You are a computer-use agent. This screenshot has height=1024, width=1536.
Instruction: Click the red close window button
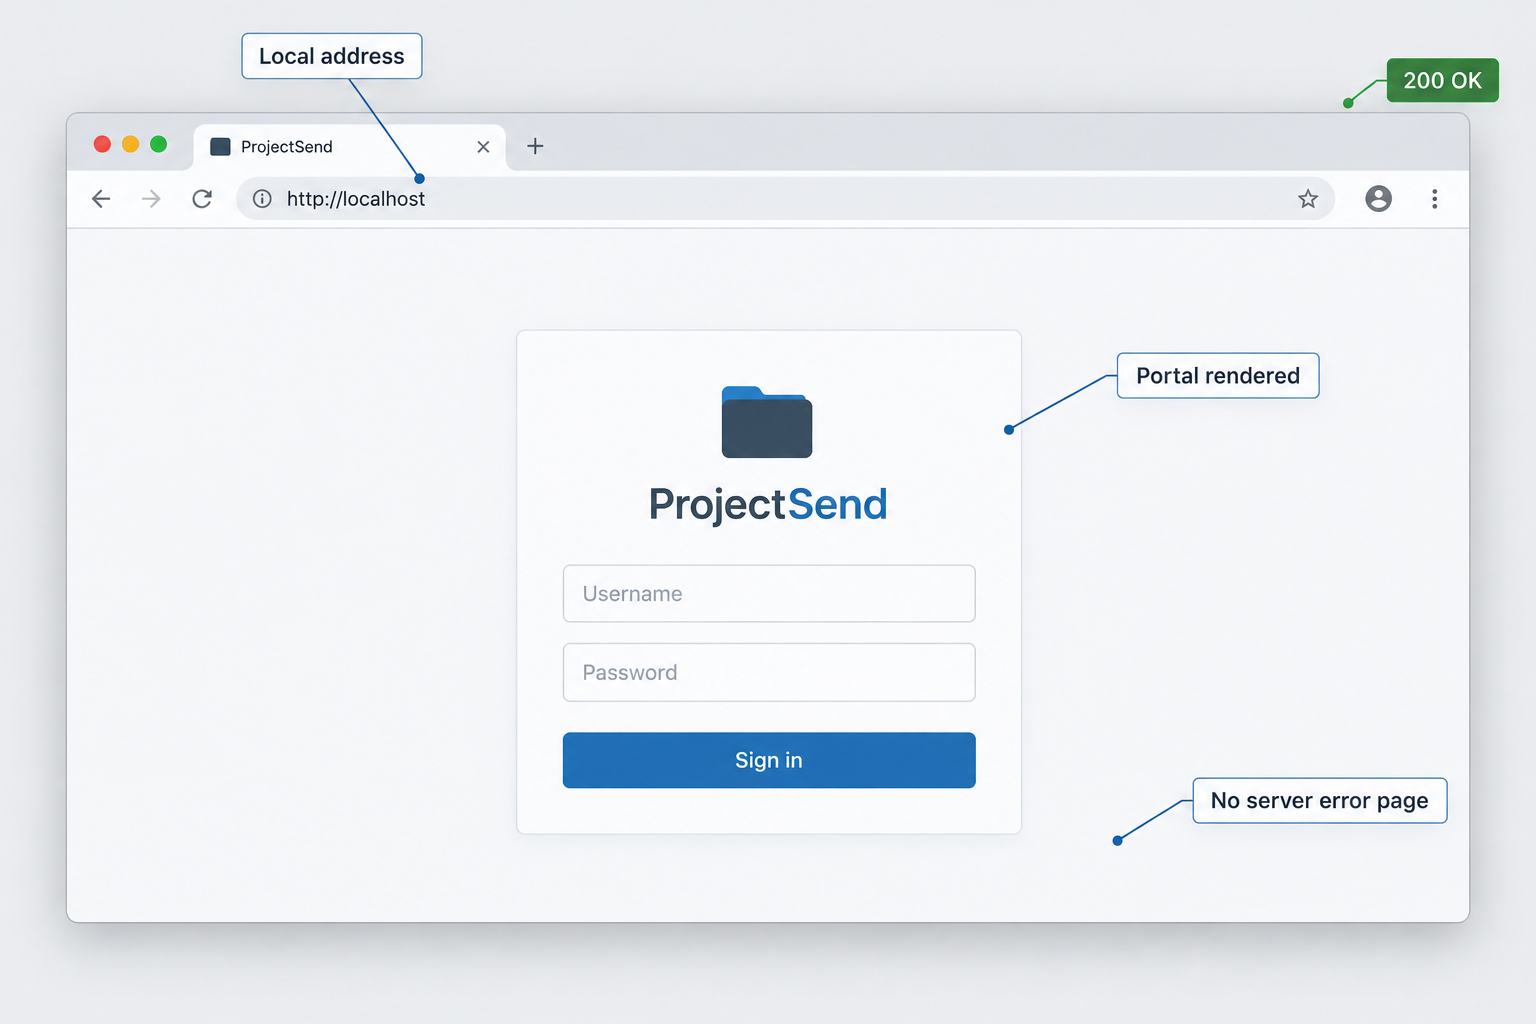coord(102,144)
